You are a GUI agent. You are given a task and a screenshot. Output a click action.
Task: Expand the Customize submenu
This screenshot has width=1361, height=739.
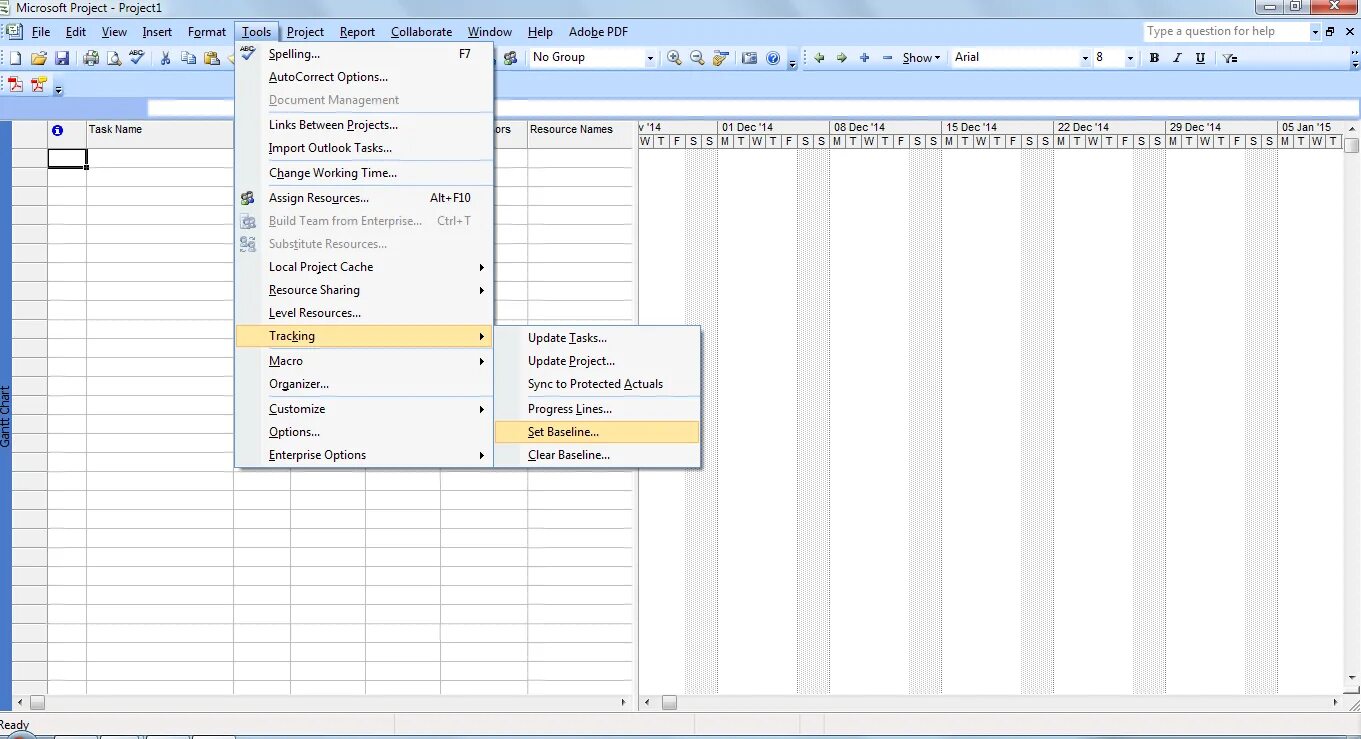(365, 409)
